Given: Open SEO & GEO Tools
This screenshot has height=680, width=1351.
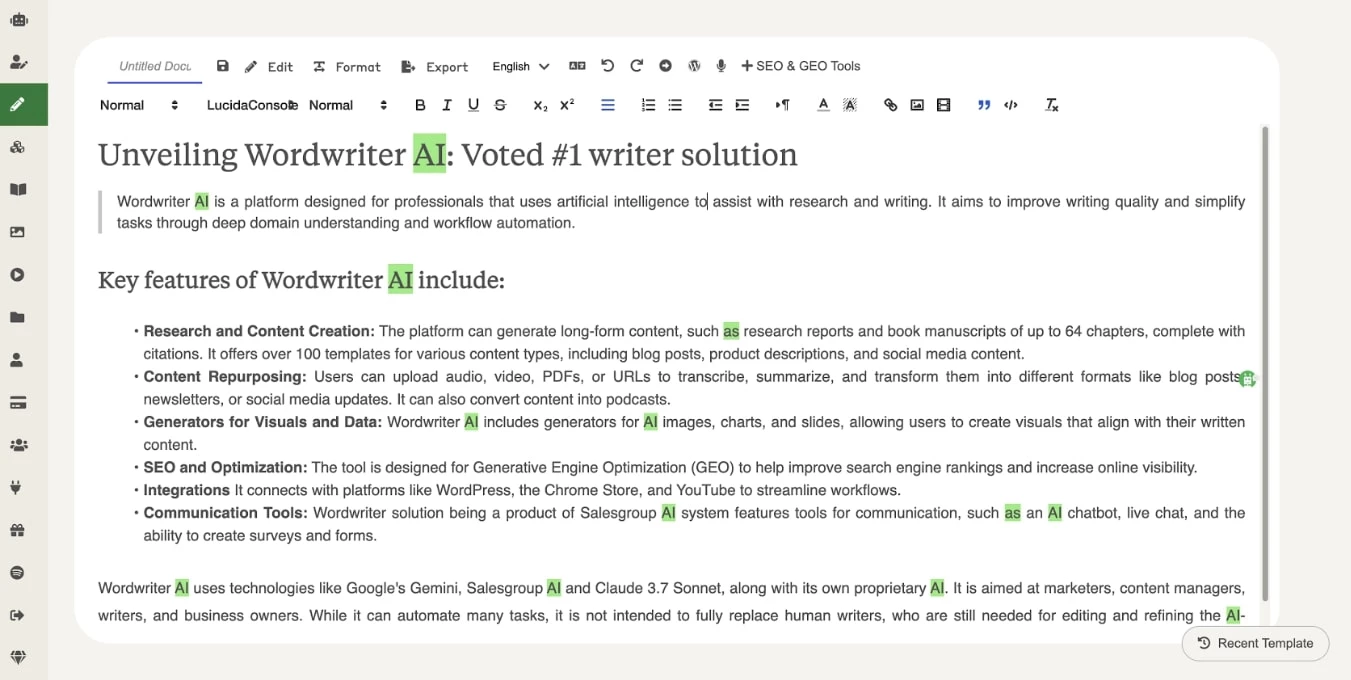Looking at the screenshot, I should [x=801, y=66].
